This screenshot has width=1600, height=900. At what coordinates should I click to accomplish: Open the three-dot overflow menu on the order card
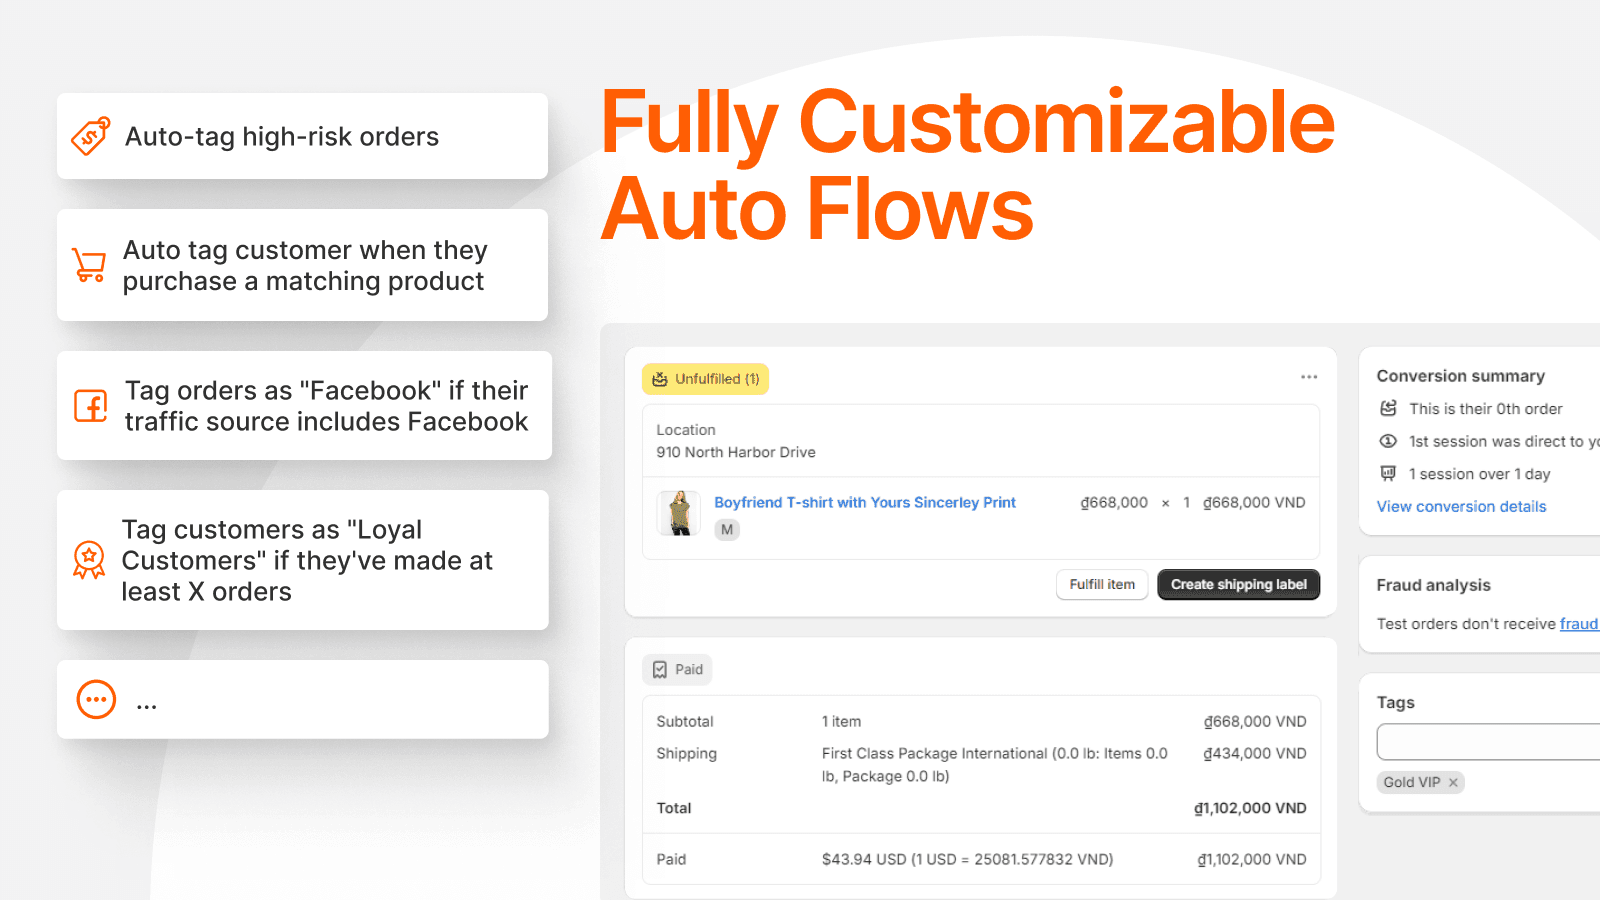click(x=1309, y=377)
